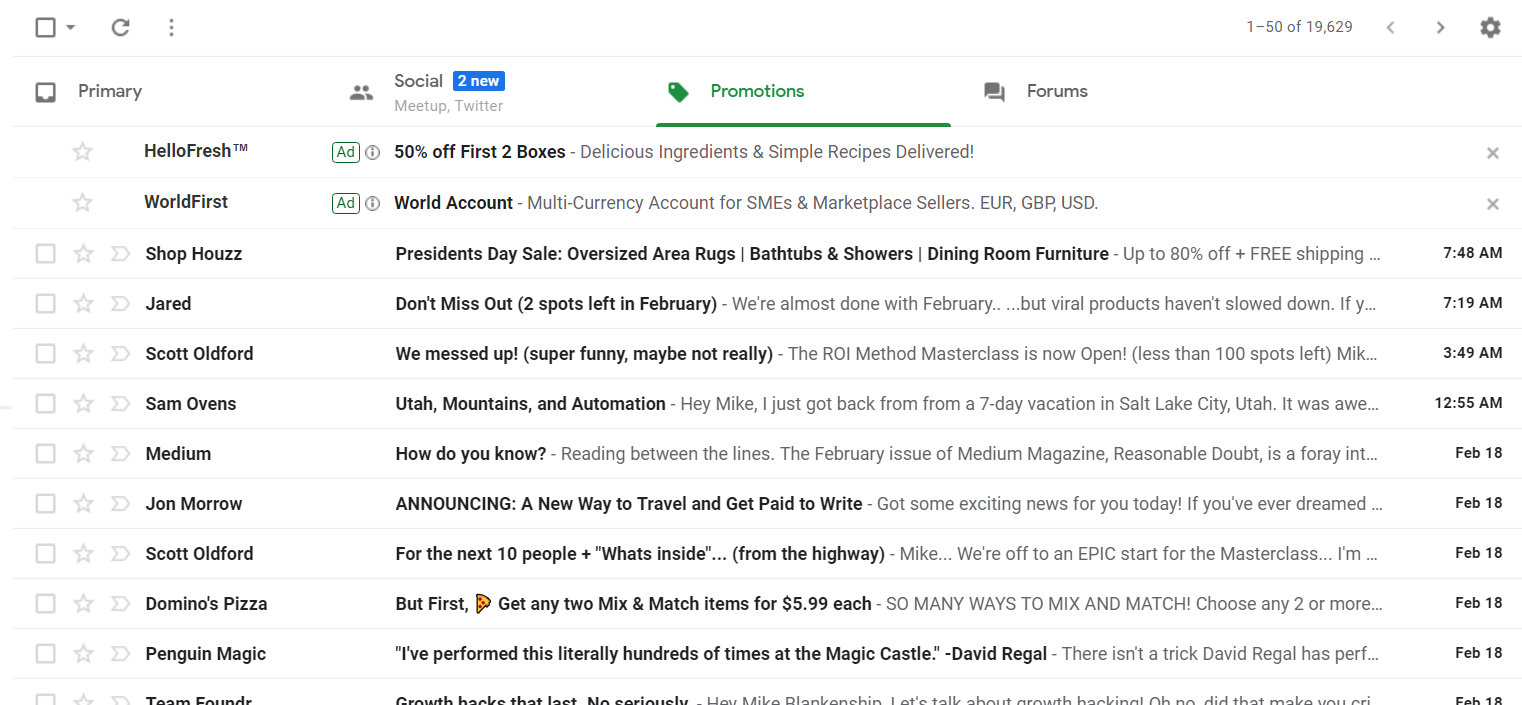
Task: Open the More options three-dot menu
Action: 172,27
